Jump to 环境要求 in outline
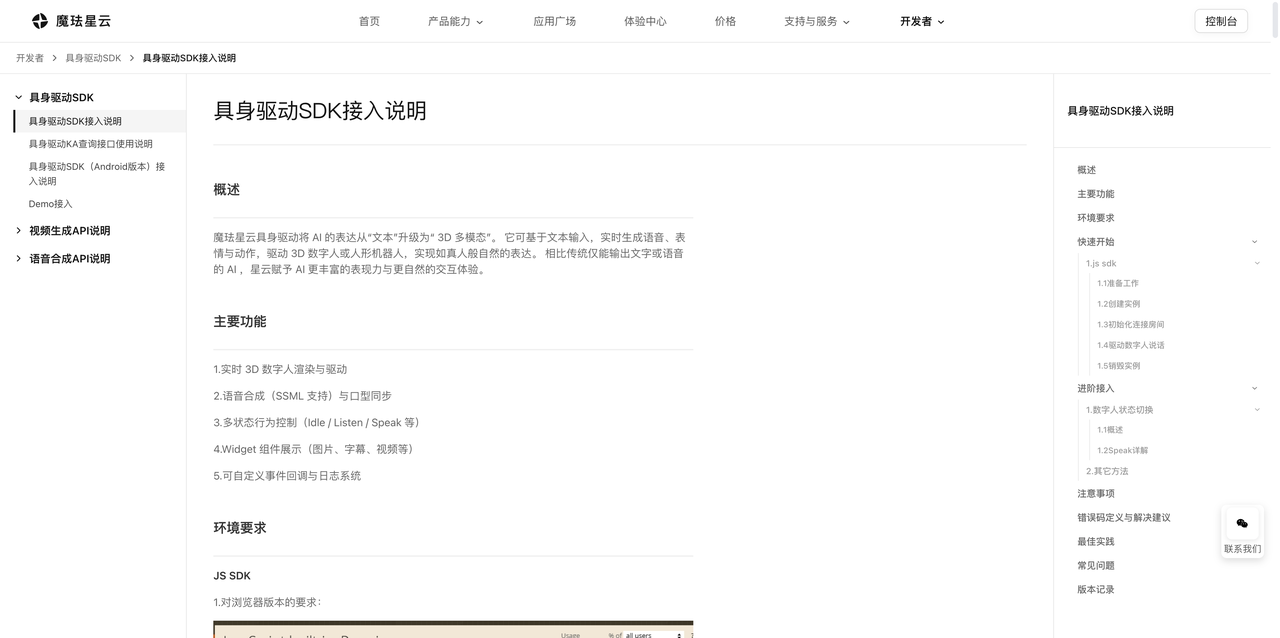The width and height of the screenshot is (1280, 638). pyautogui.click(x=1095, y=218)
